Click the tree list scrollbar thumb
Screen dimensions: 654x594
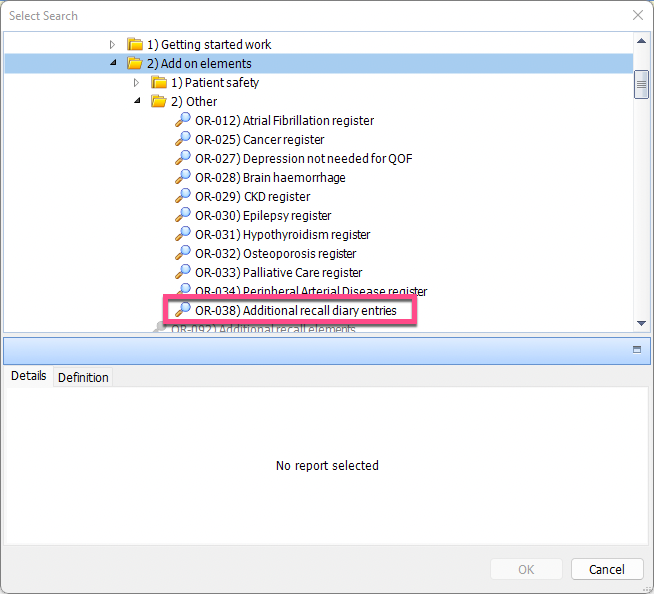(x=641, y=85)
